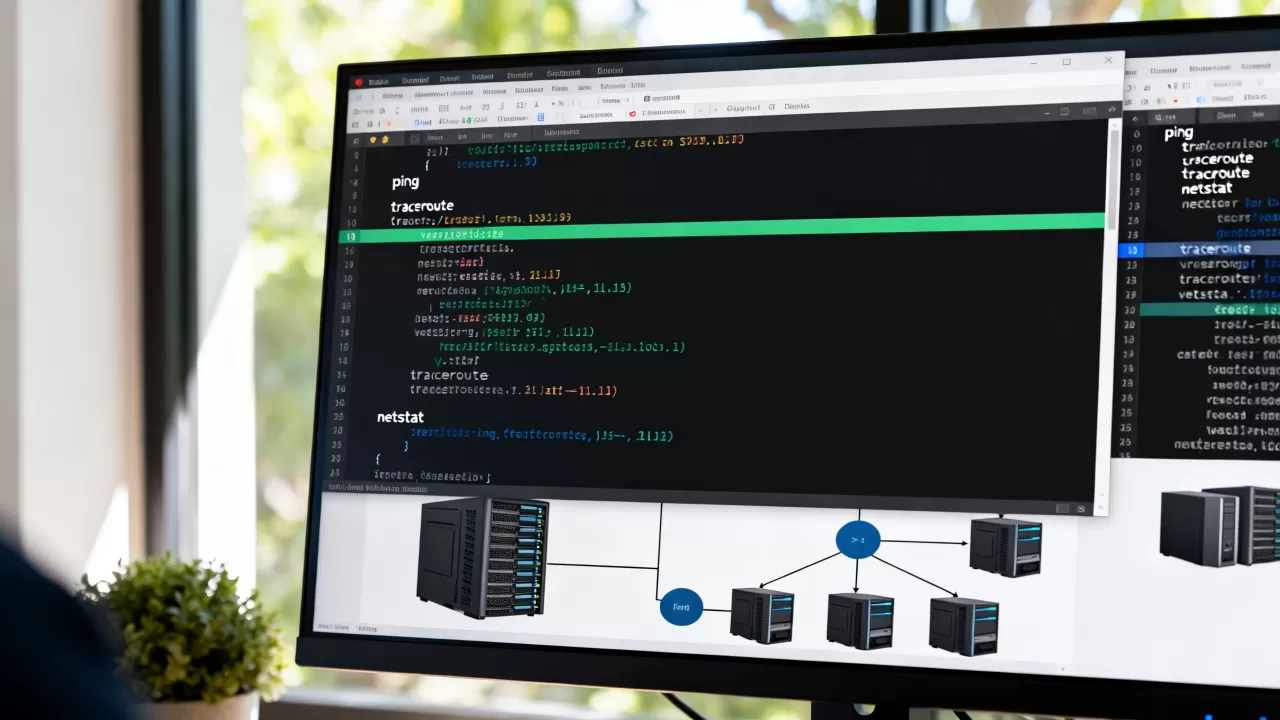Click the red dot icon in title bar
This screenshot has width=1280, height=720.
(x=358, y=83)
